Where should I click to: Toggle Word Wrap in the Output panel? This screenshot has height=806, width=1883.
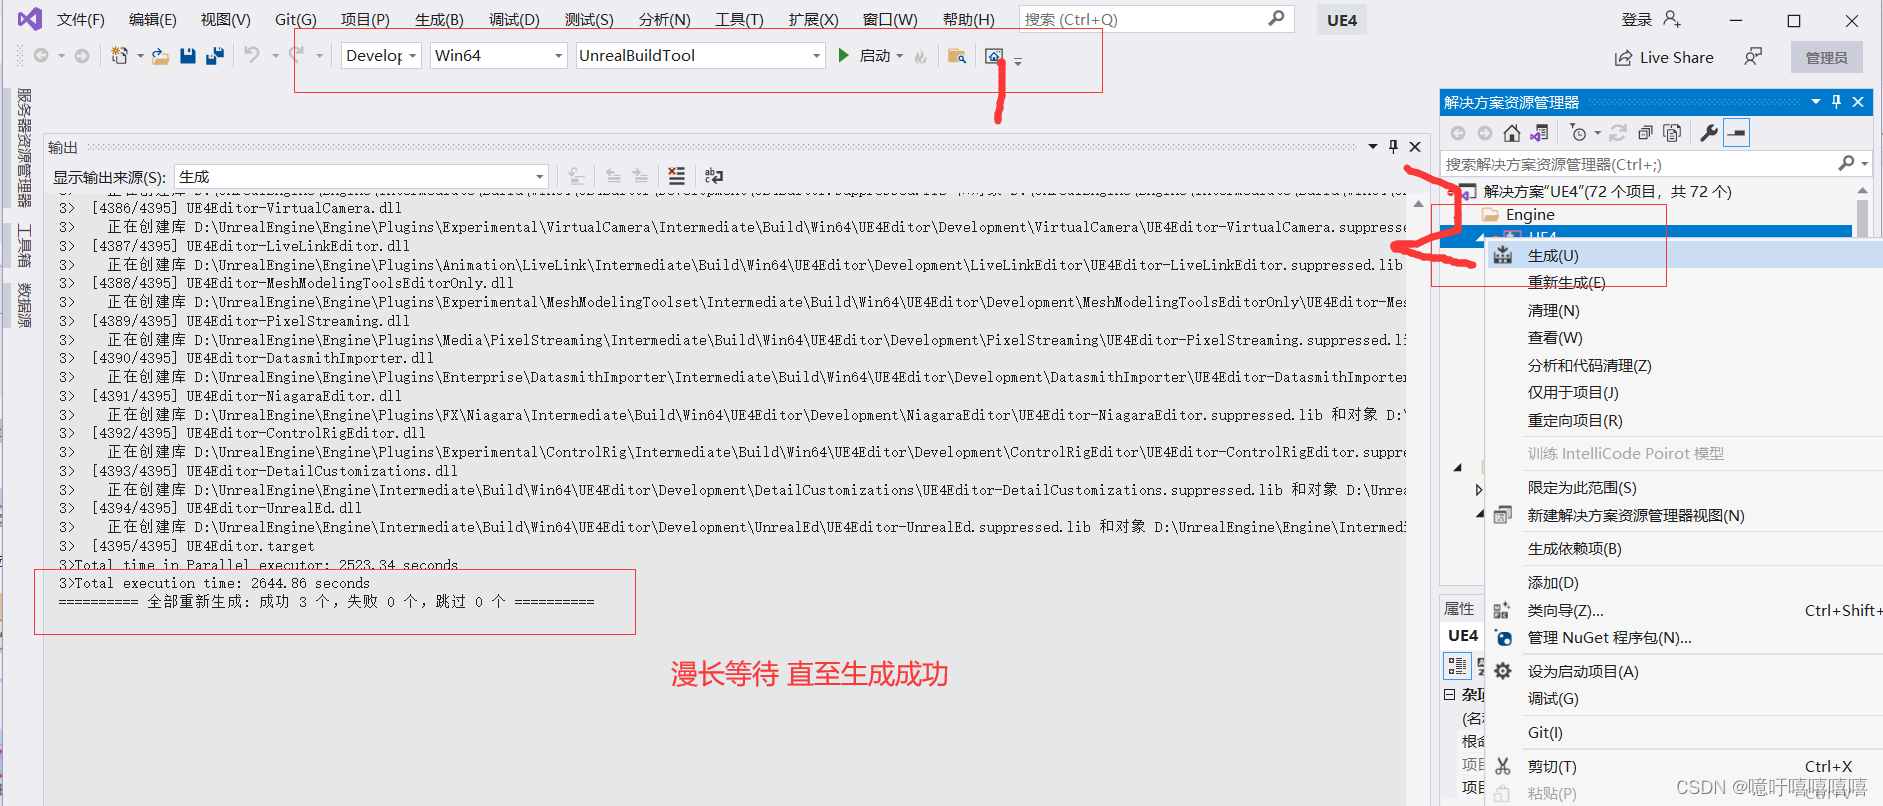click(x=714, y=176)
